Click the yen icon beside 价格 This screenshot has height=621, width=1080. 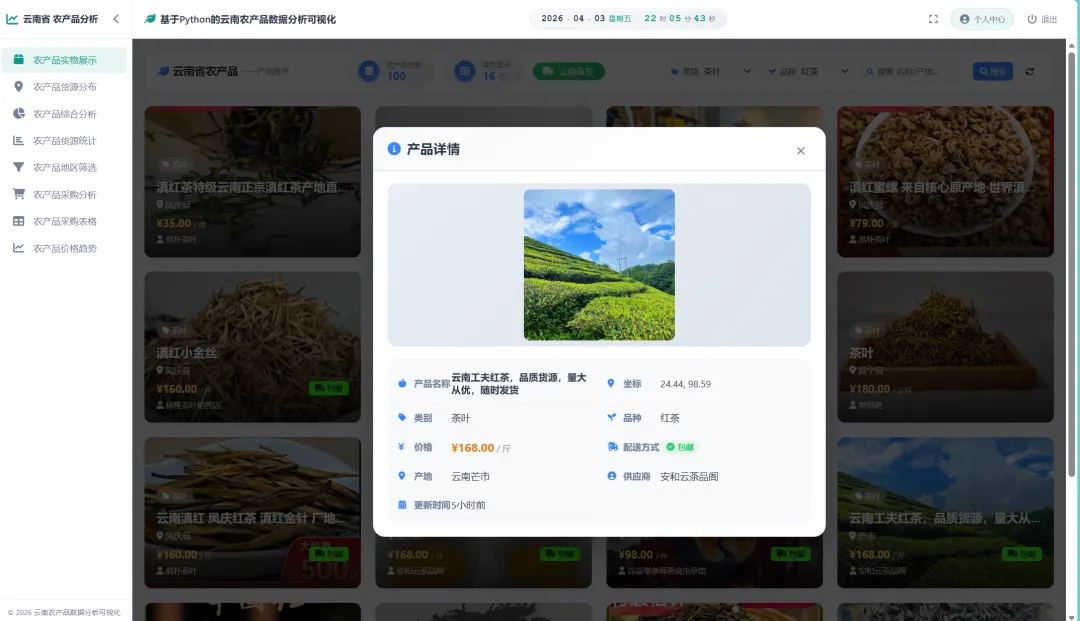click(402, 447)
